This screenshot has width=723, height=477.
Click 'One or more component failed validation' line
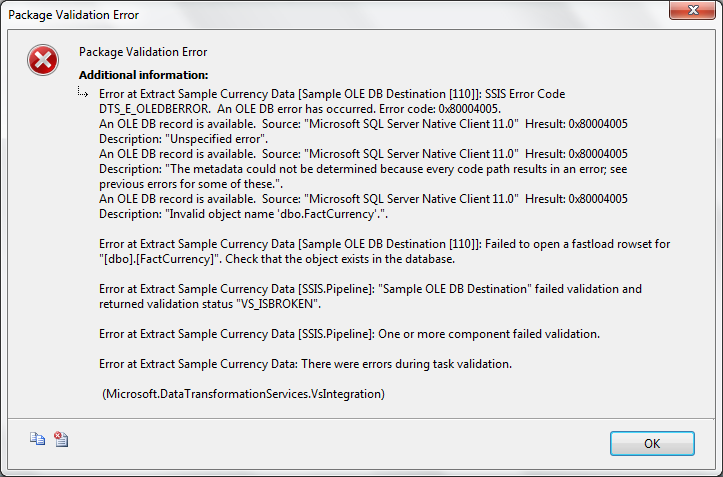(350, 334)
